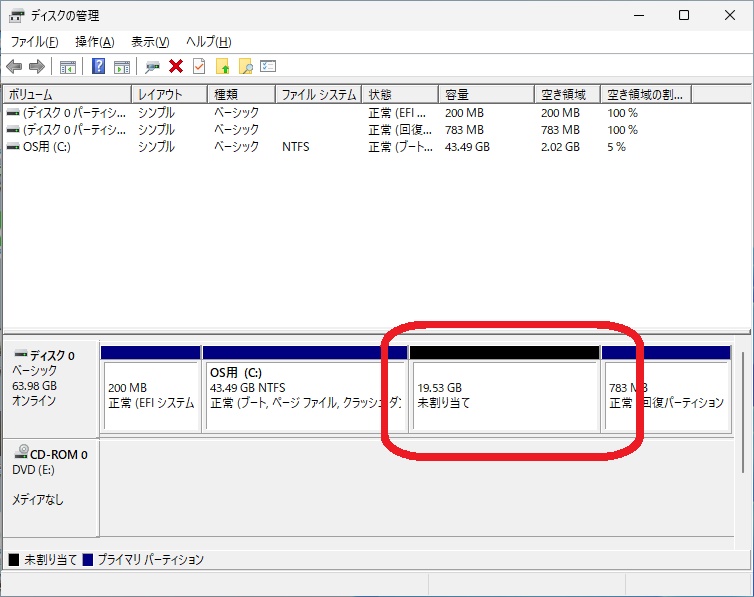This screenshot has height=597, width=754.
Task: Select the 19.53 GB 未割り当て partition block
Action: click(503, 395)
